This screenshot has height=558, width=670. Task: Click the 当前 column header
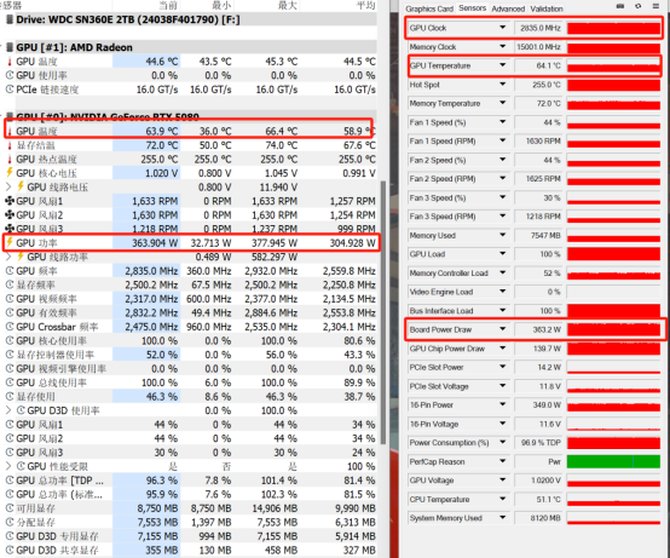[x=168, y=5]
